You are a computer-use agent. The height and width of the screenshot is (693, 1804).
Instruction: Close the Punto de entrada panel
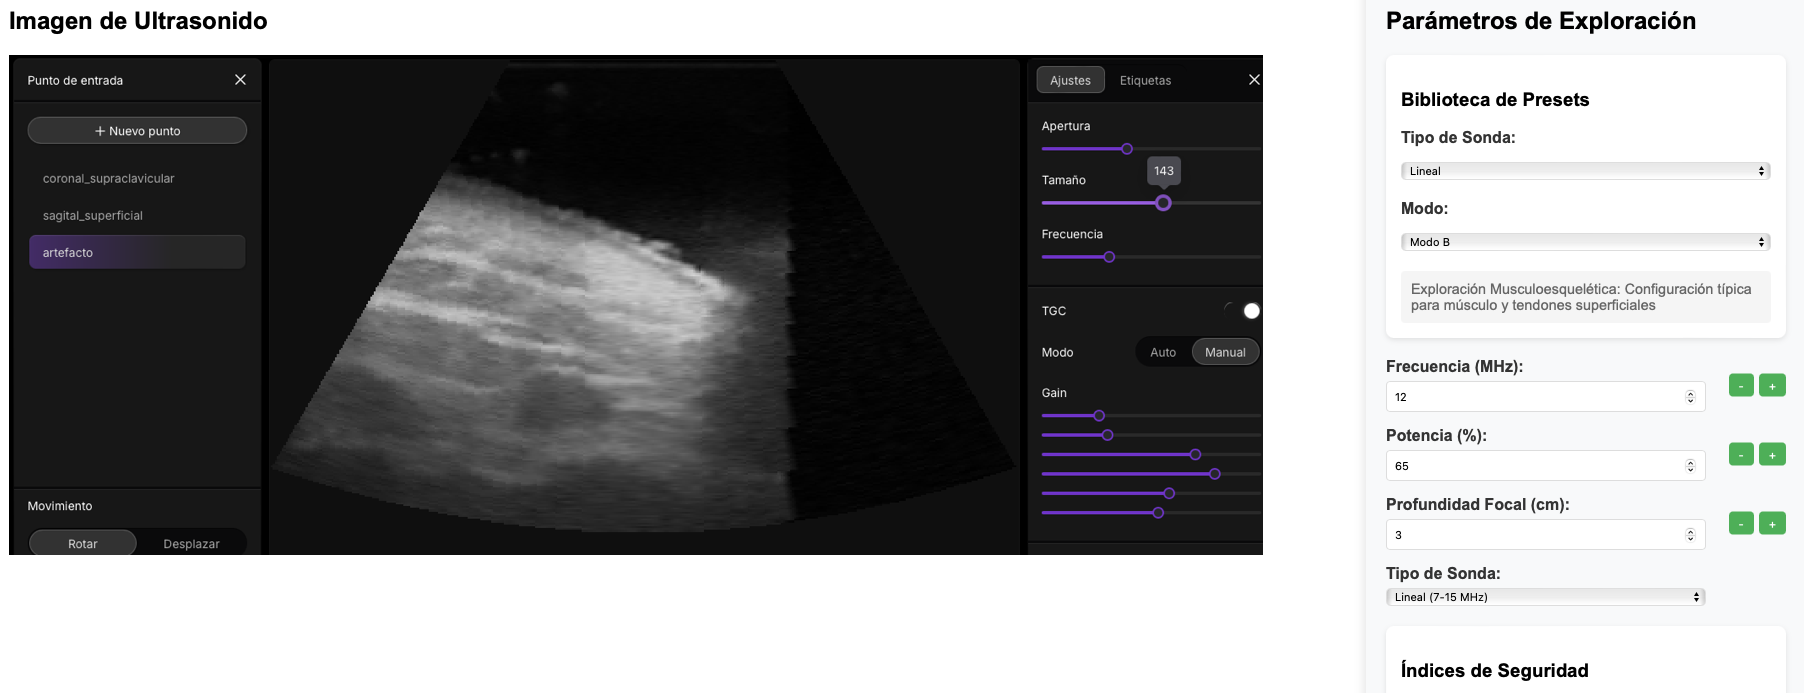(x=240, y=80)
